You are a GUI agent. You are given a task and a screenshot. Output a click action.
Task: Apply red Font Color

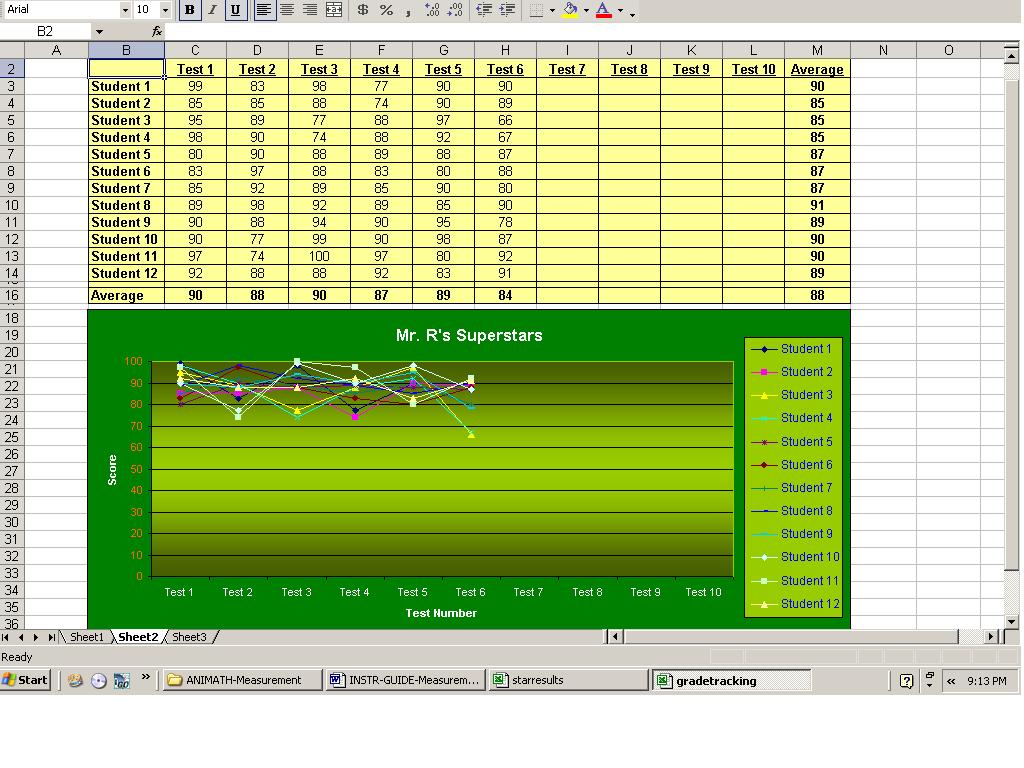coord(604,10)
